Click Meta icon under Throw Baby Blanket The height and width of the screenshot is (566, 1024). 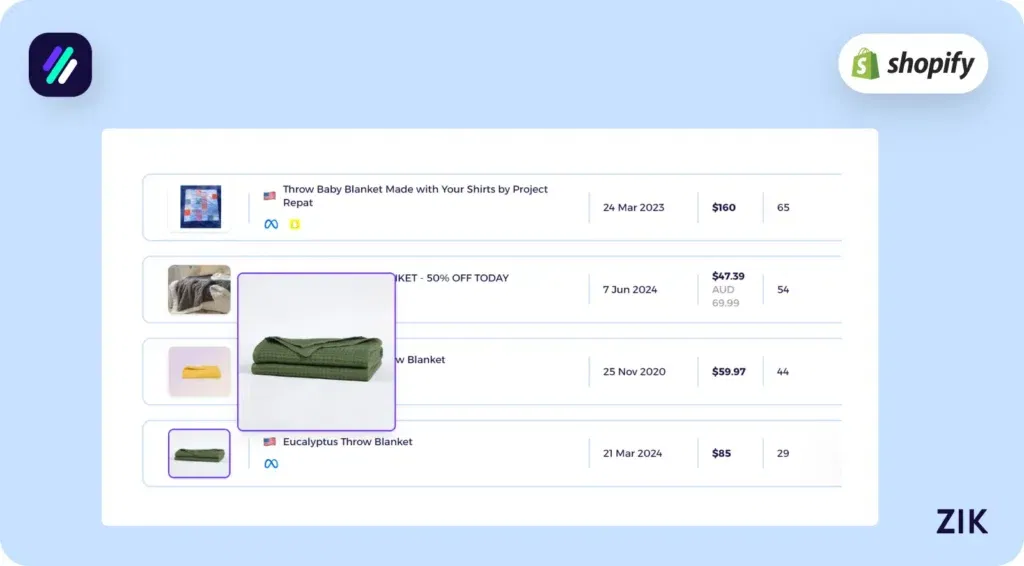(x=271, y=224)
